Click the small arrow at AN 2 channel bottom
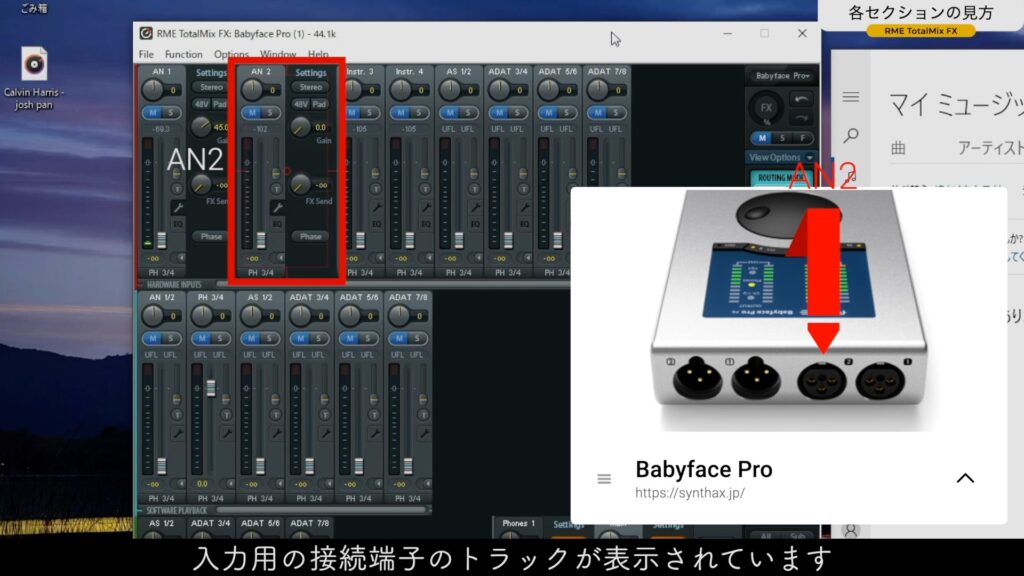 point(278,258)
